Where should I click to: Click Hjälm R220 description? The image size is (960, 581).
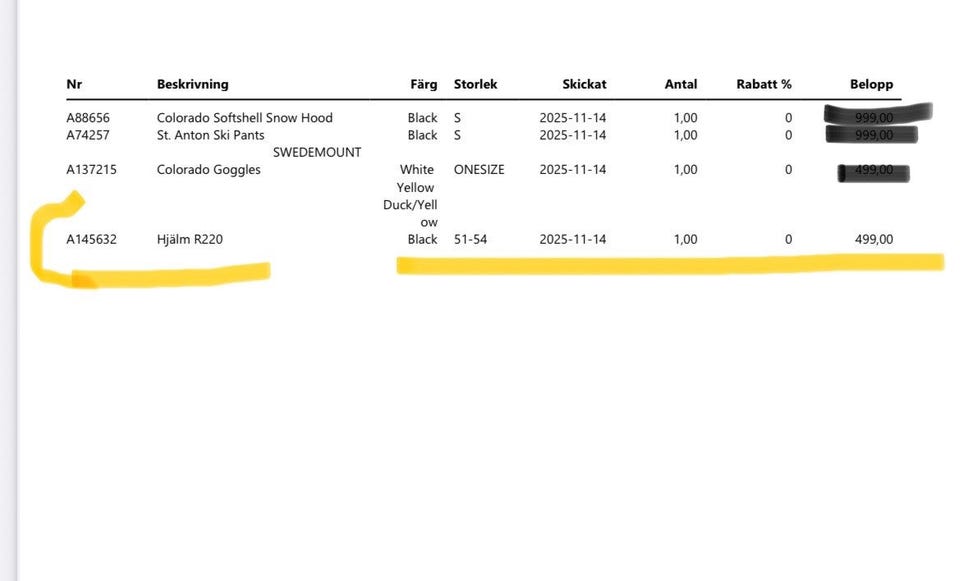(189, 240)
